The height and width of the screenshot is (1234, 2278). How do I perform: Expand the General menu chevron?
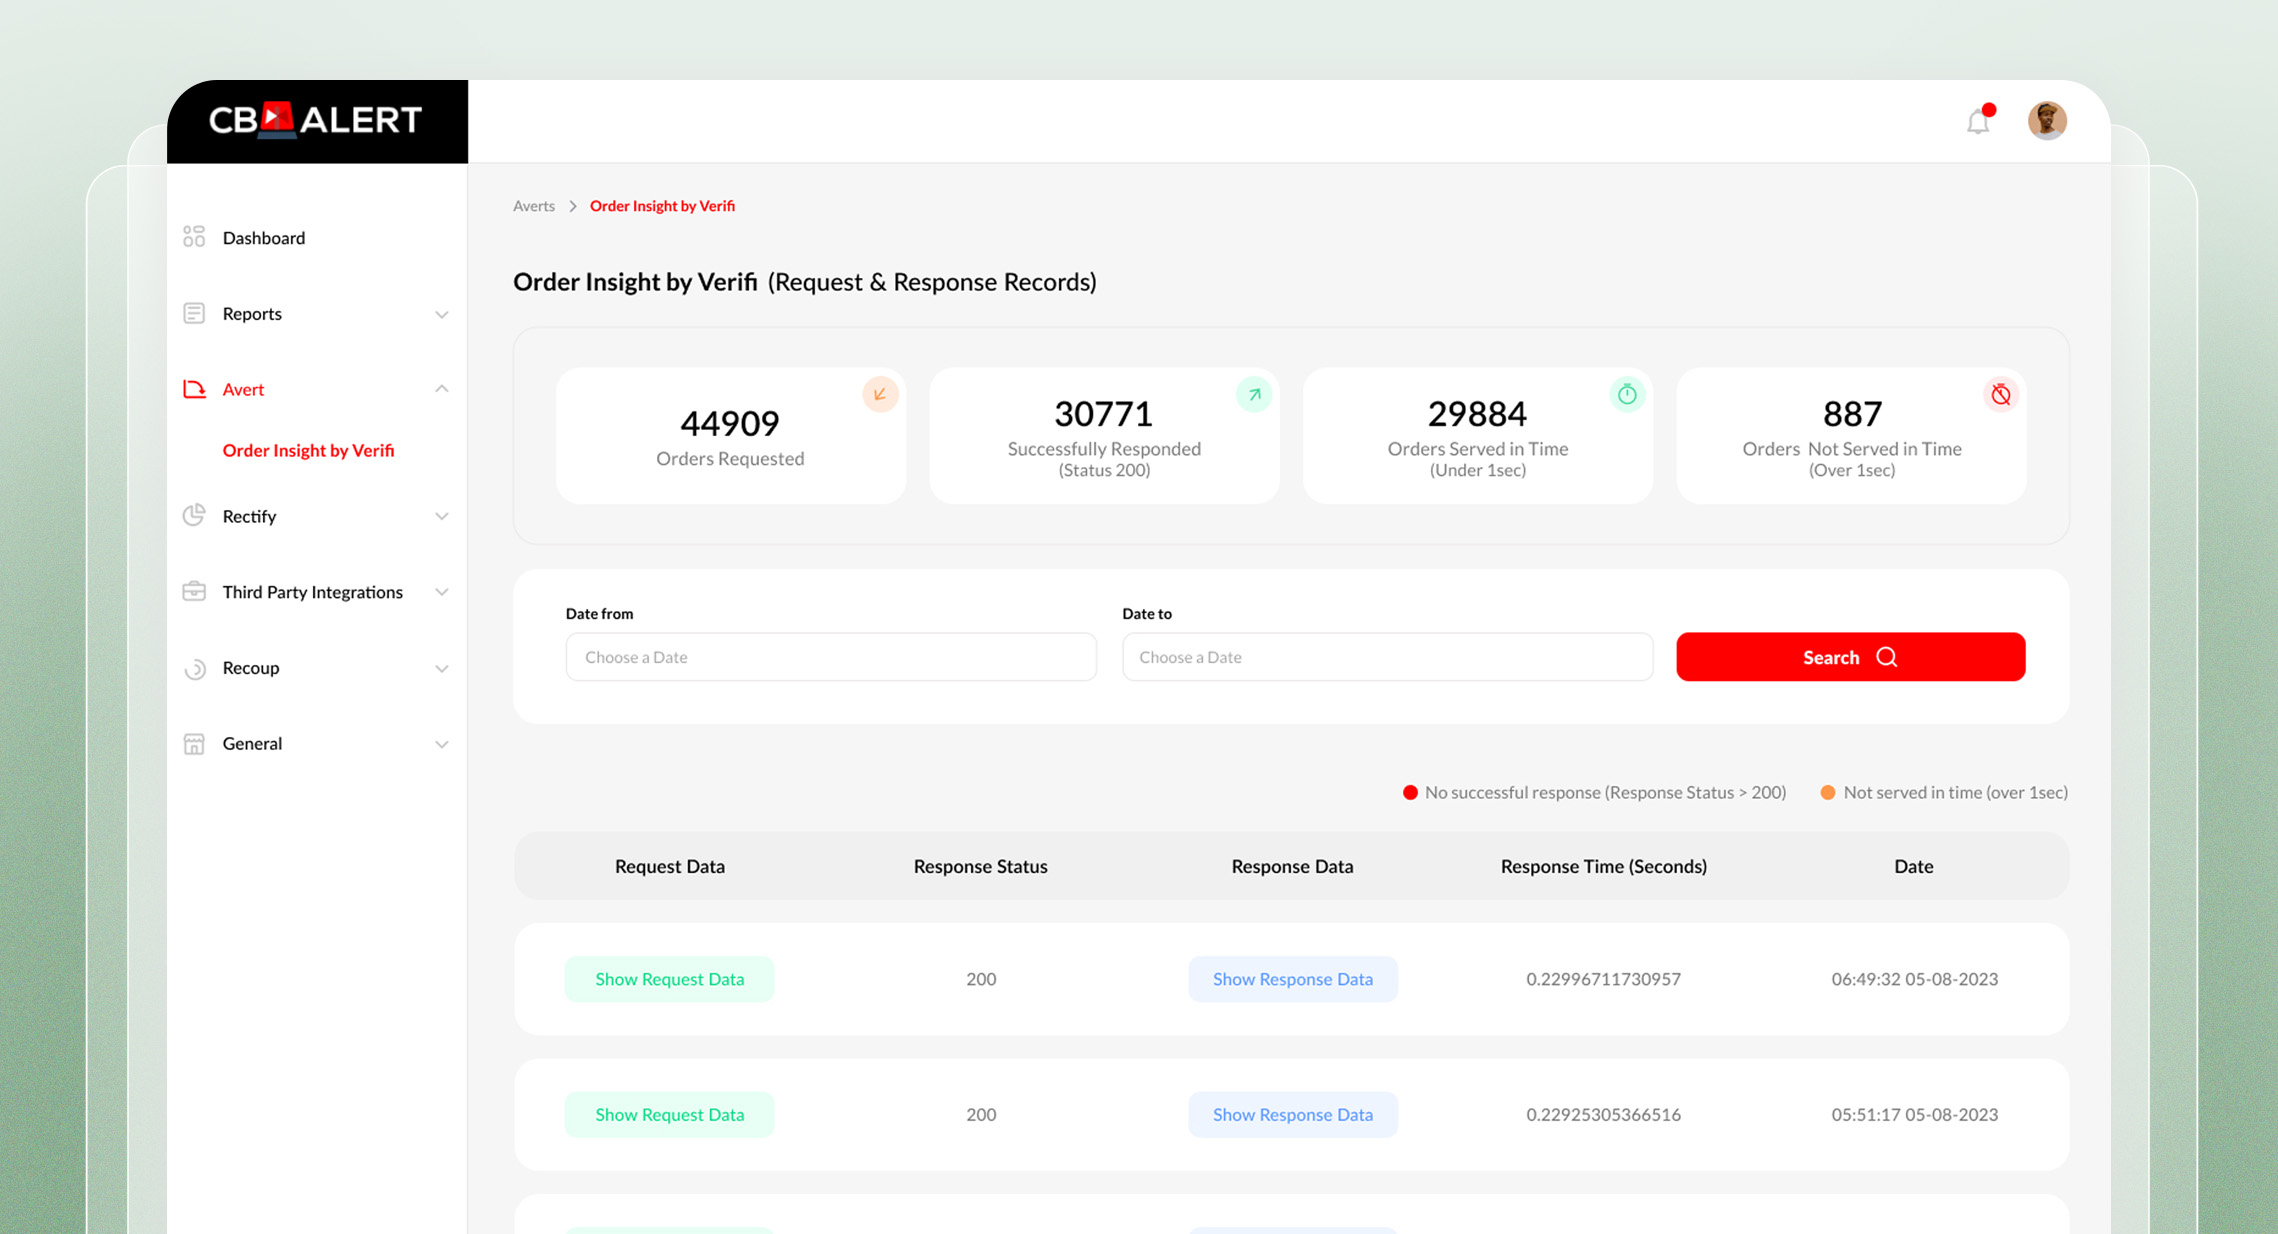pos(441,744)
